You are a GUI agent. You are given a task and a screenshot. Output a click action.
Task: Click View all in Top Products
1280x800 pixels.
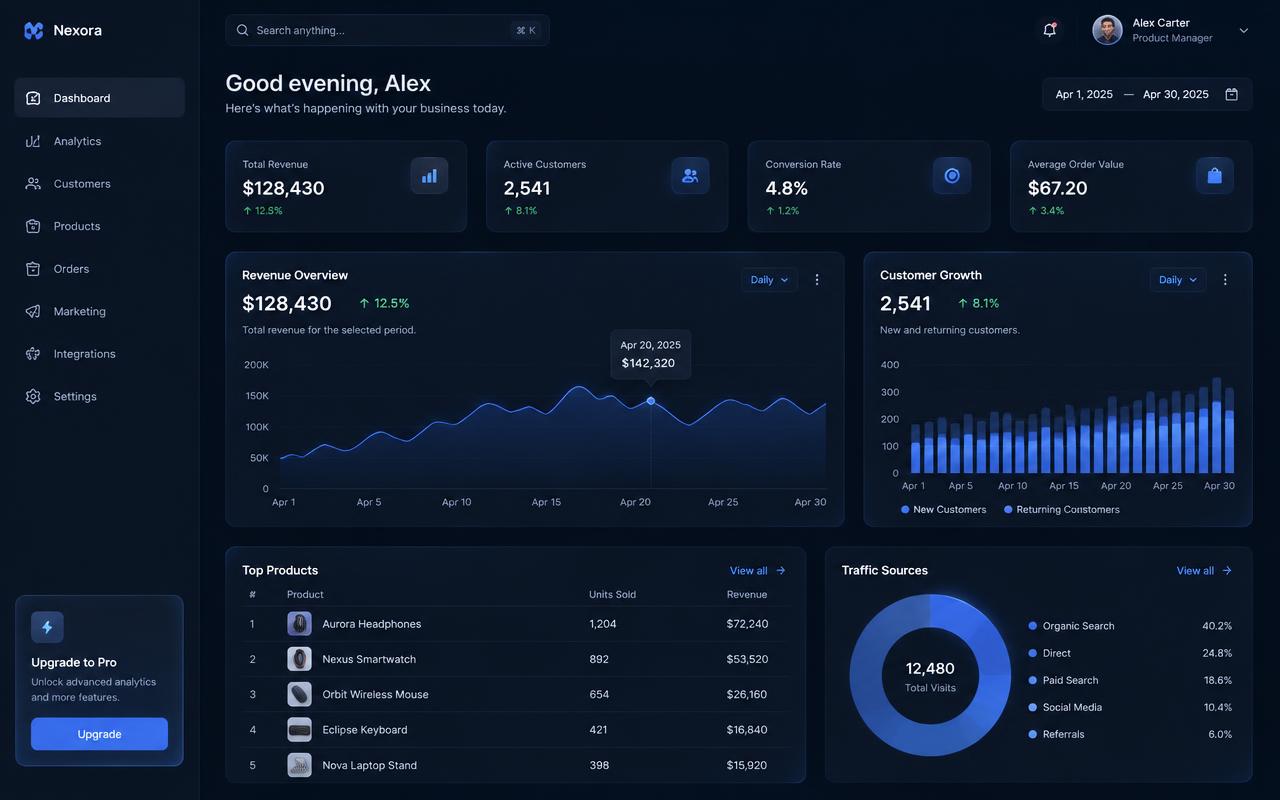coord(758,571)
